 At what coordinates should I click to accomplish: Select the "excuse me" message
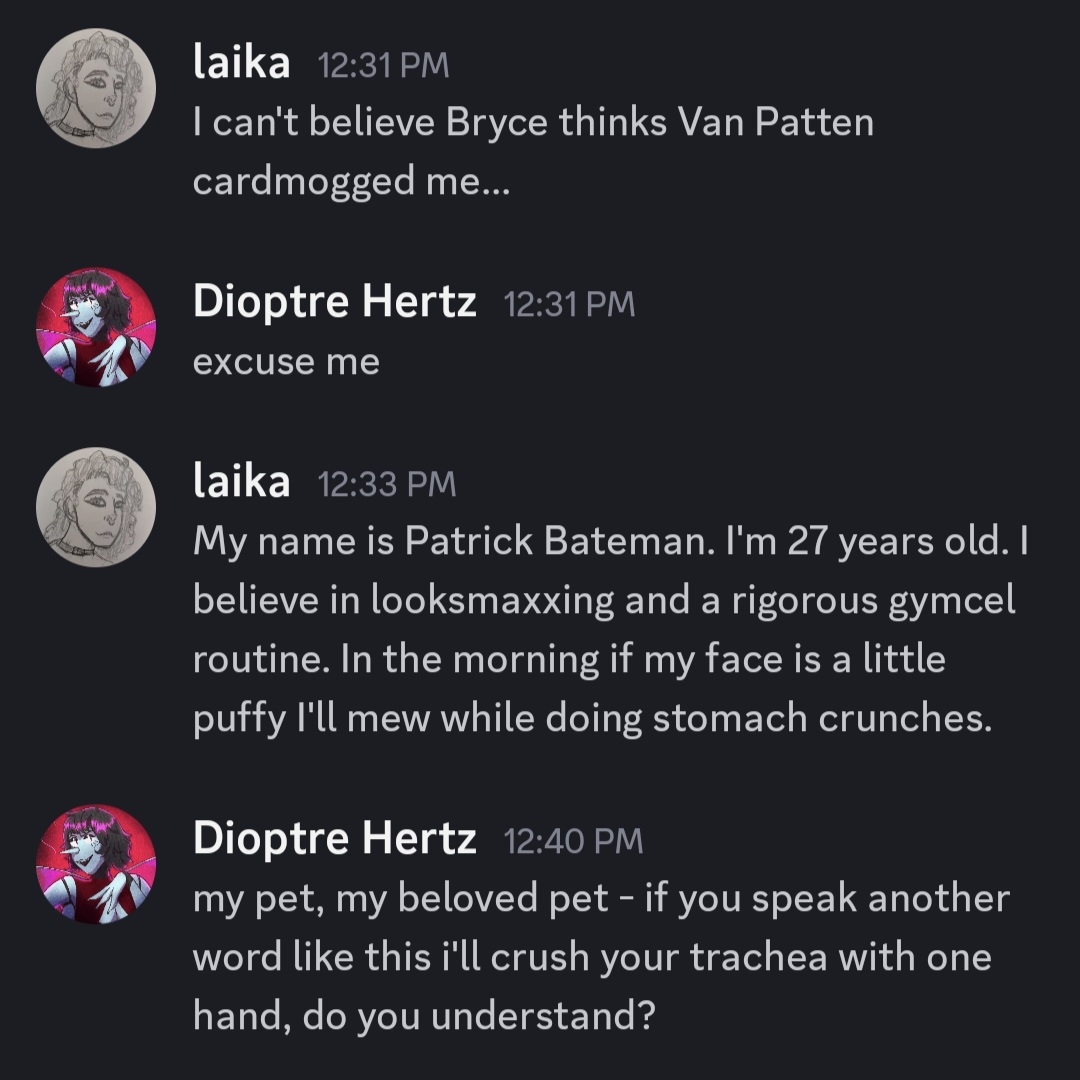point(286,361)
